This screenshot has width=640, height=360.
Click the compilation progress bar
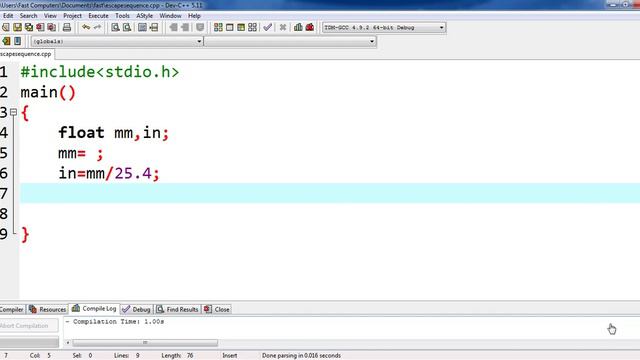pos(29,342)
